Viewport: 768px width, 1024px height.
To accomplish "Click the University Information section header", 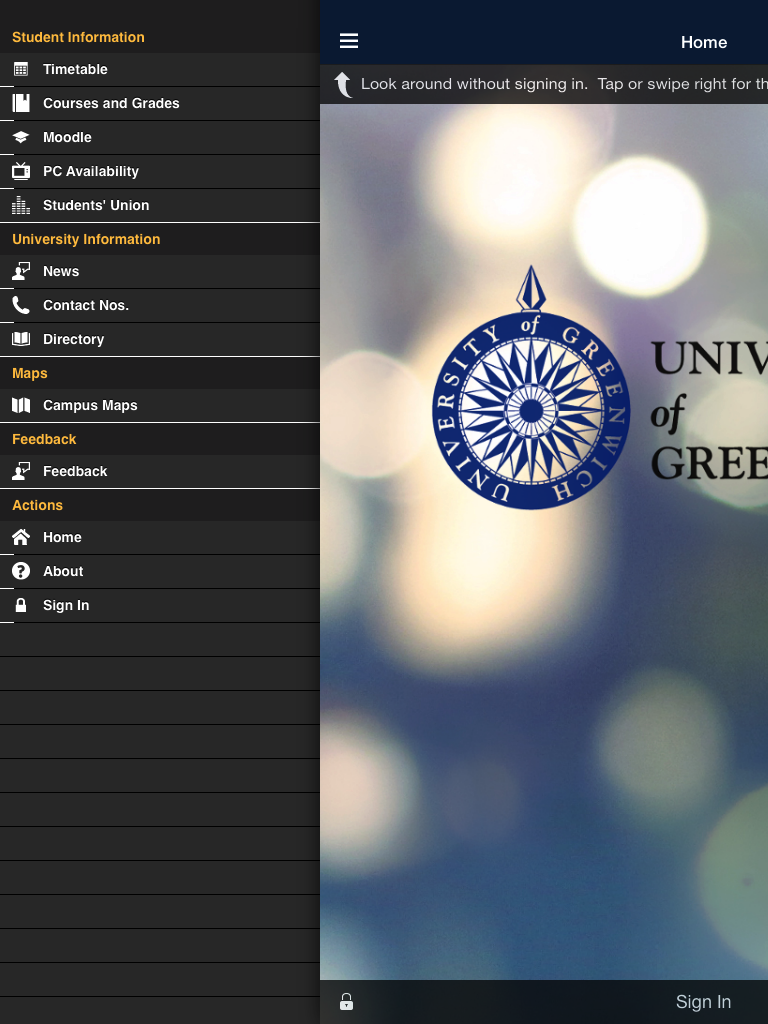I will pyautogui.click(x=86, y=239).
